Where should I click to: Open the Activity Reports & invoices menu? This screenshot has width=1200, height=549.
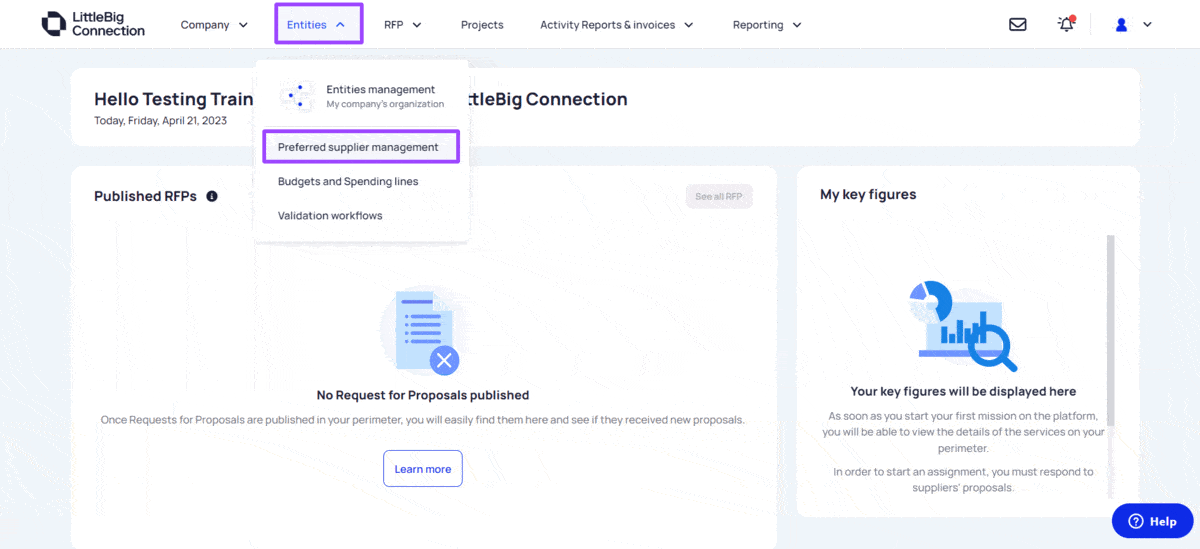617,25
